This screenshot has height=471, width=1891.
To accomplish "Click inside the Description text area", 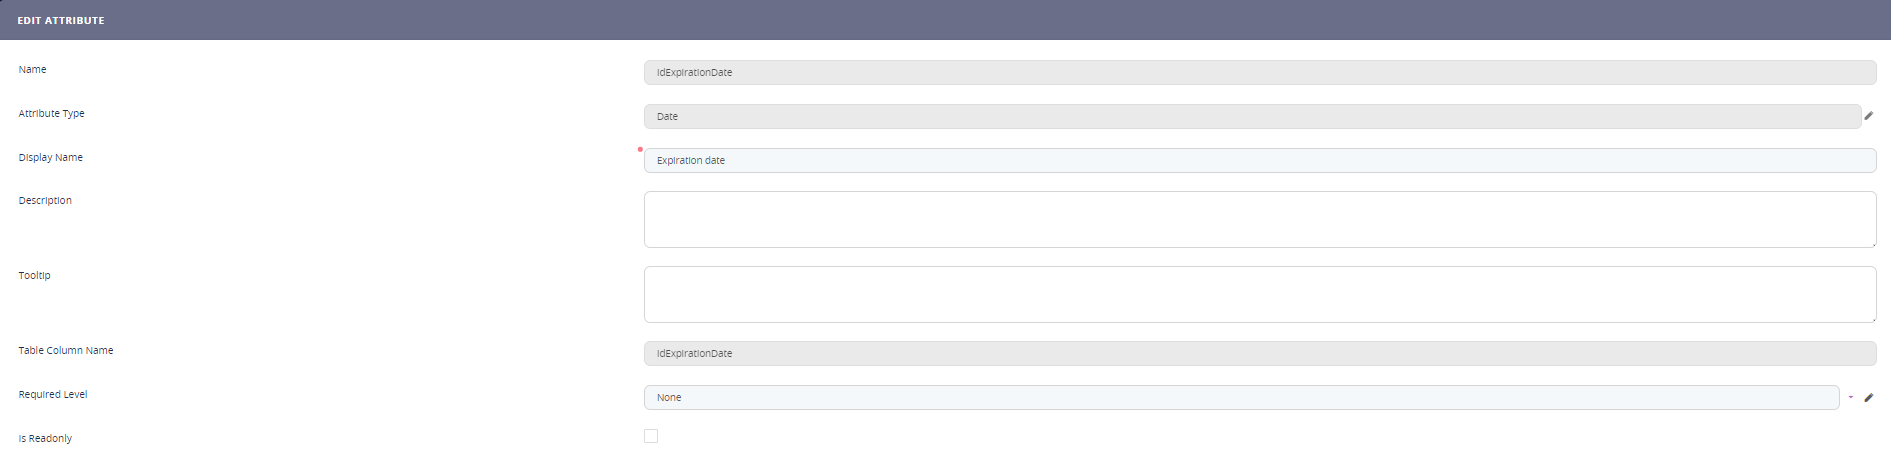I will 1259,219.
